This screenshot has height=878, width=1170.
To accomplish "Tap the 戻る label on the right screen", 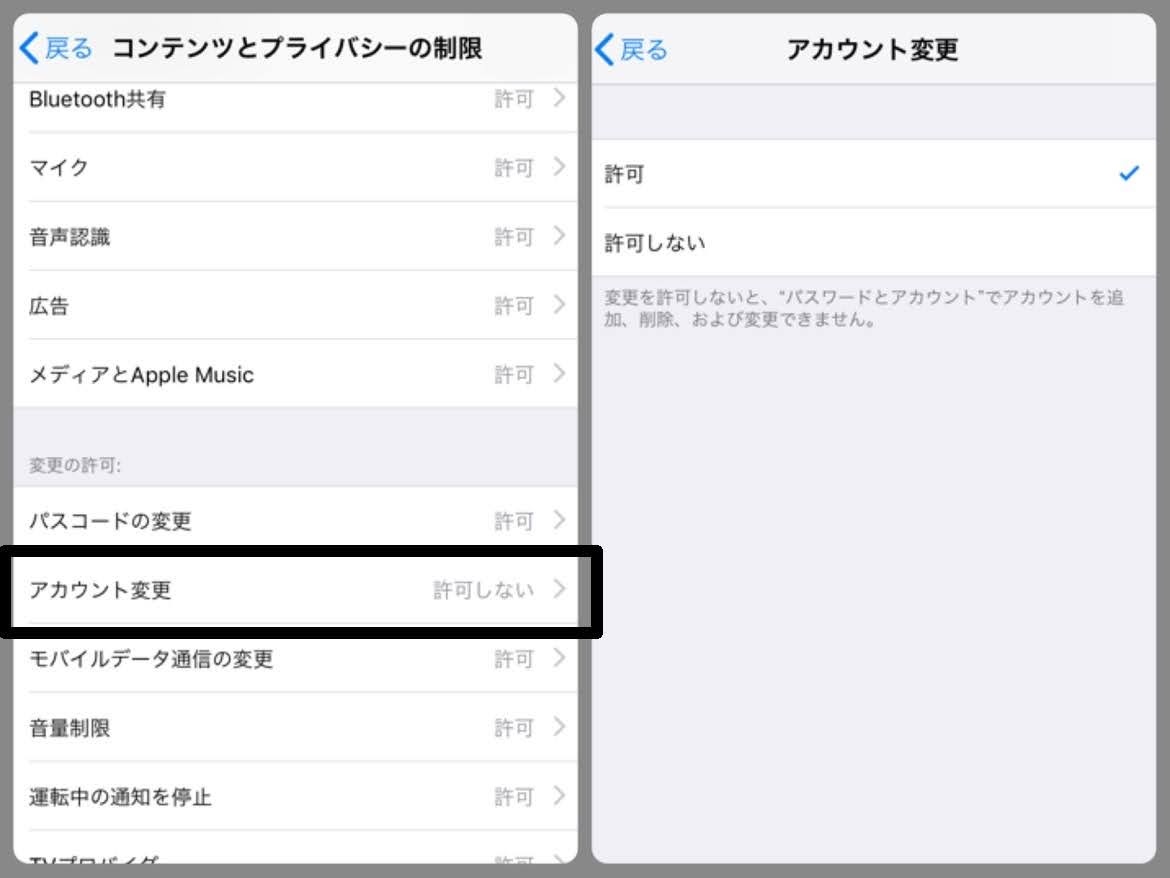I will pos(645,50).
